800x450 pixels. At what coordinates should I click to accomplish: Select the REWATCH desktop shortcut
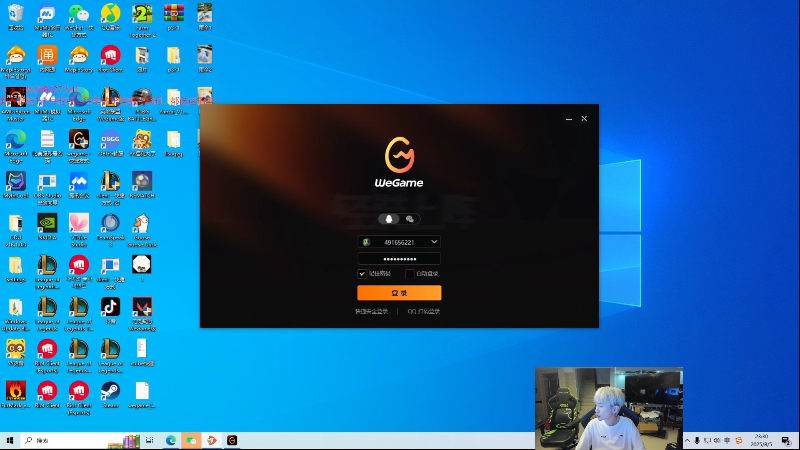[142, 185]
